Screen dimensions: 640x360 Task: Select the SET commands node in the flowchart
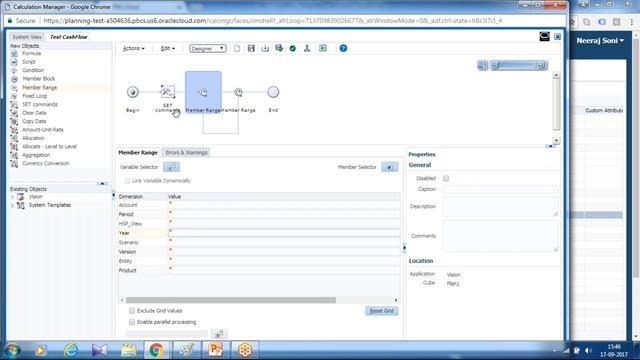pos(167,92)
